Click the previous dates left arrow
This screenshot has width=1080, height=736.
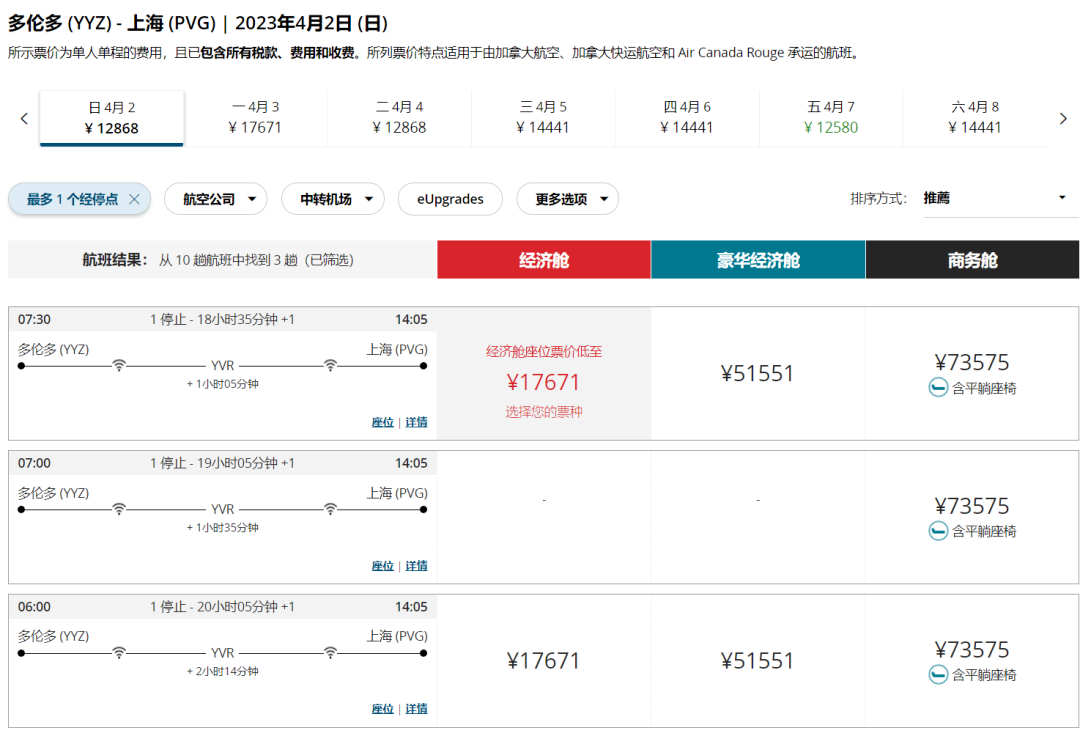[x=24, y=119]
